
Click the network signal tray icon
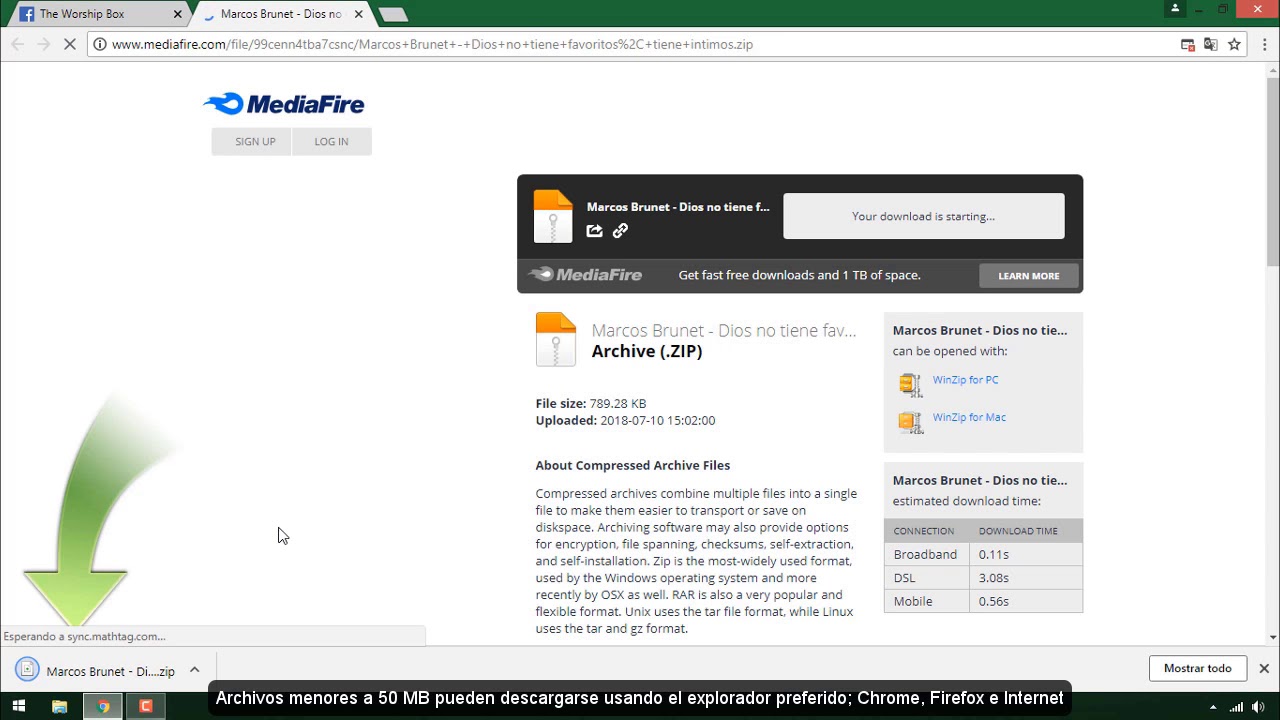coord(1237,707)
